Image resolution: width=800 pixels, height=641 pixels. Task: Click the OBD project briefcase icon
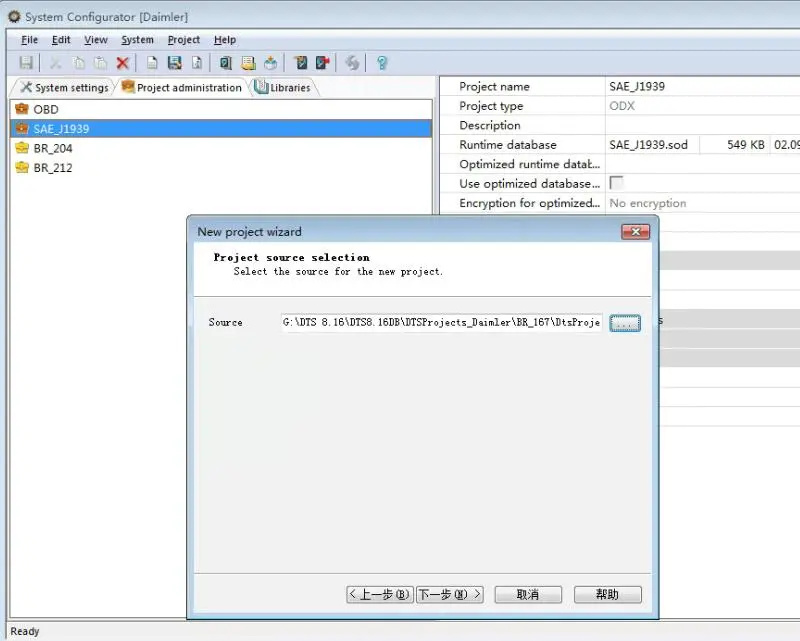(x=22, y=109)
